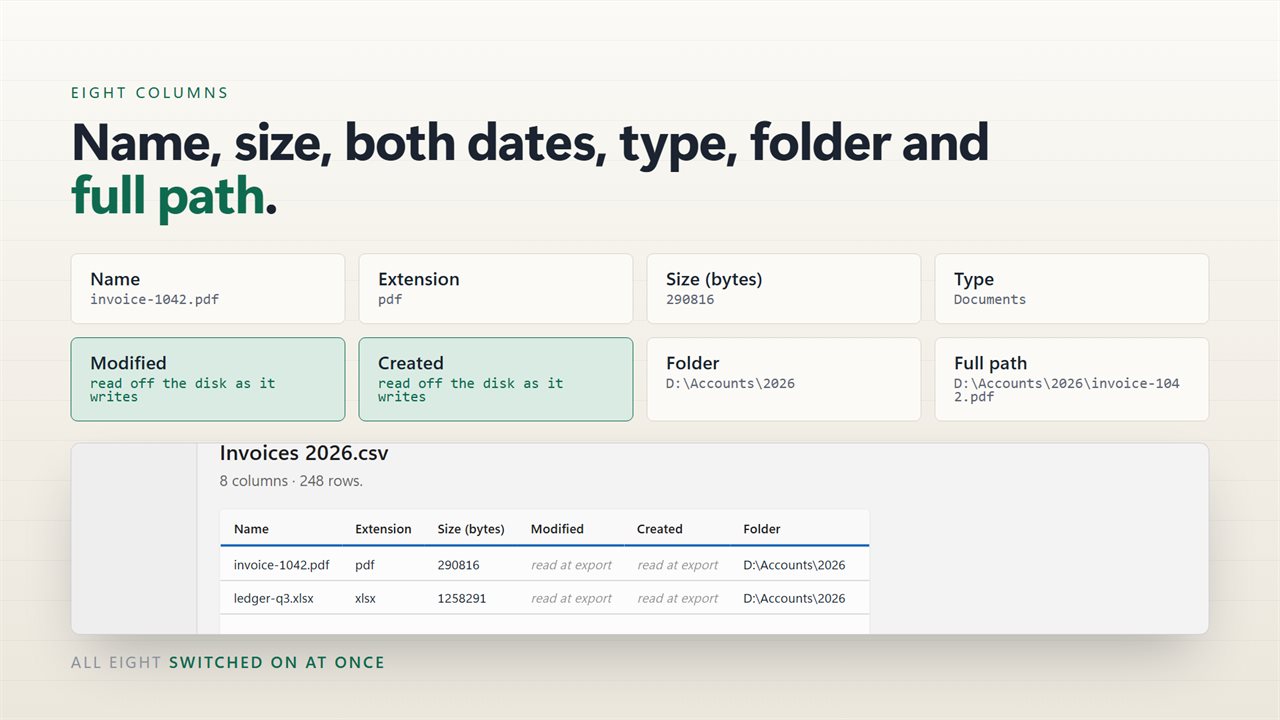Click the 290816 size cell
1280x720 pixels.
[x=458, y=565]
